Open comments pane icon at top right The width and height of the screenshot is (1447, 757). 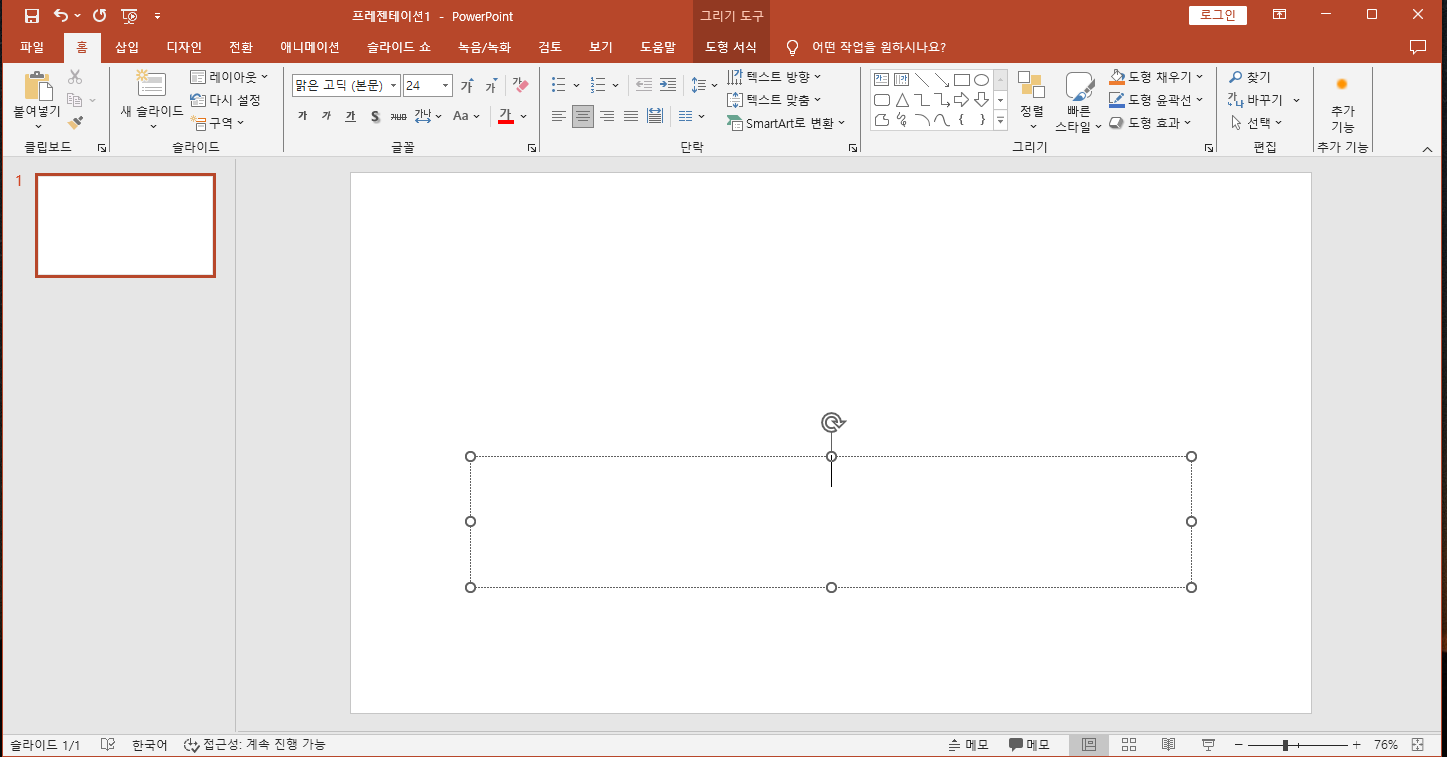point(1417,47)
